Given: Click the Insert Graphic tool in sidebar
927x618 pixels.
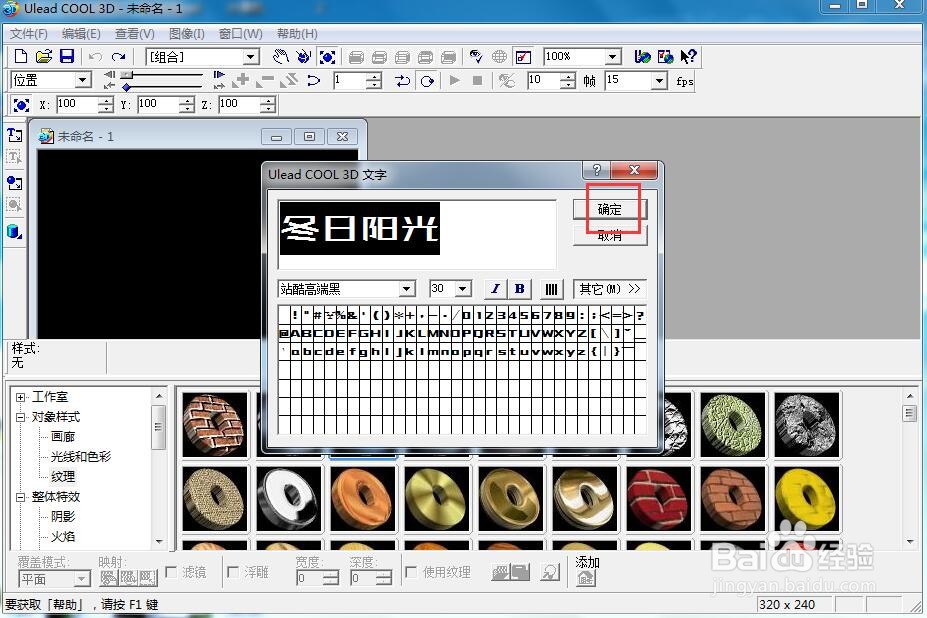Looking at the screenshot, I should pos(15,183).
